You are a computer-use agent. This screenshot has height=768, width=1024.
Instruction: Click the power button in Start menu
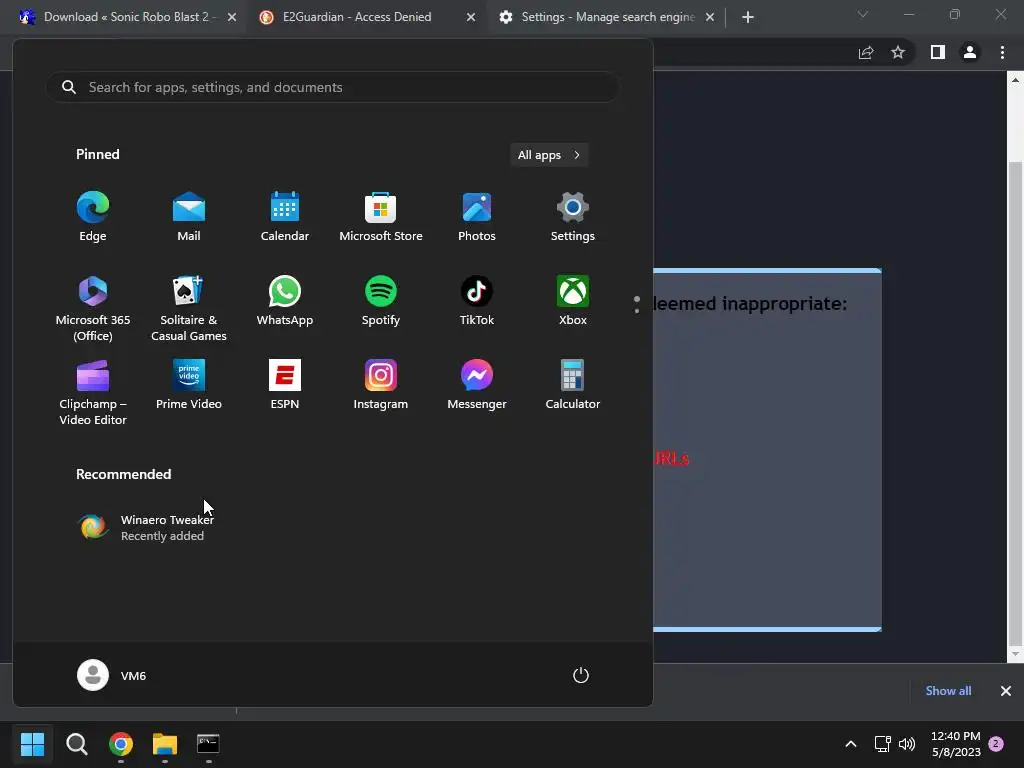pyautogui.click(x=581, y=675)
